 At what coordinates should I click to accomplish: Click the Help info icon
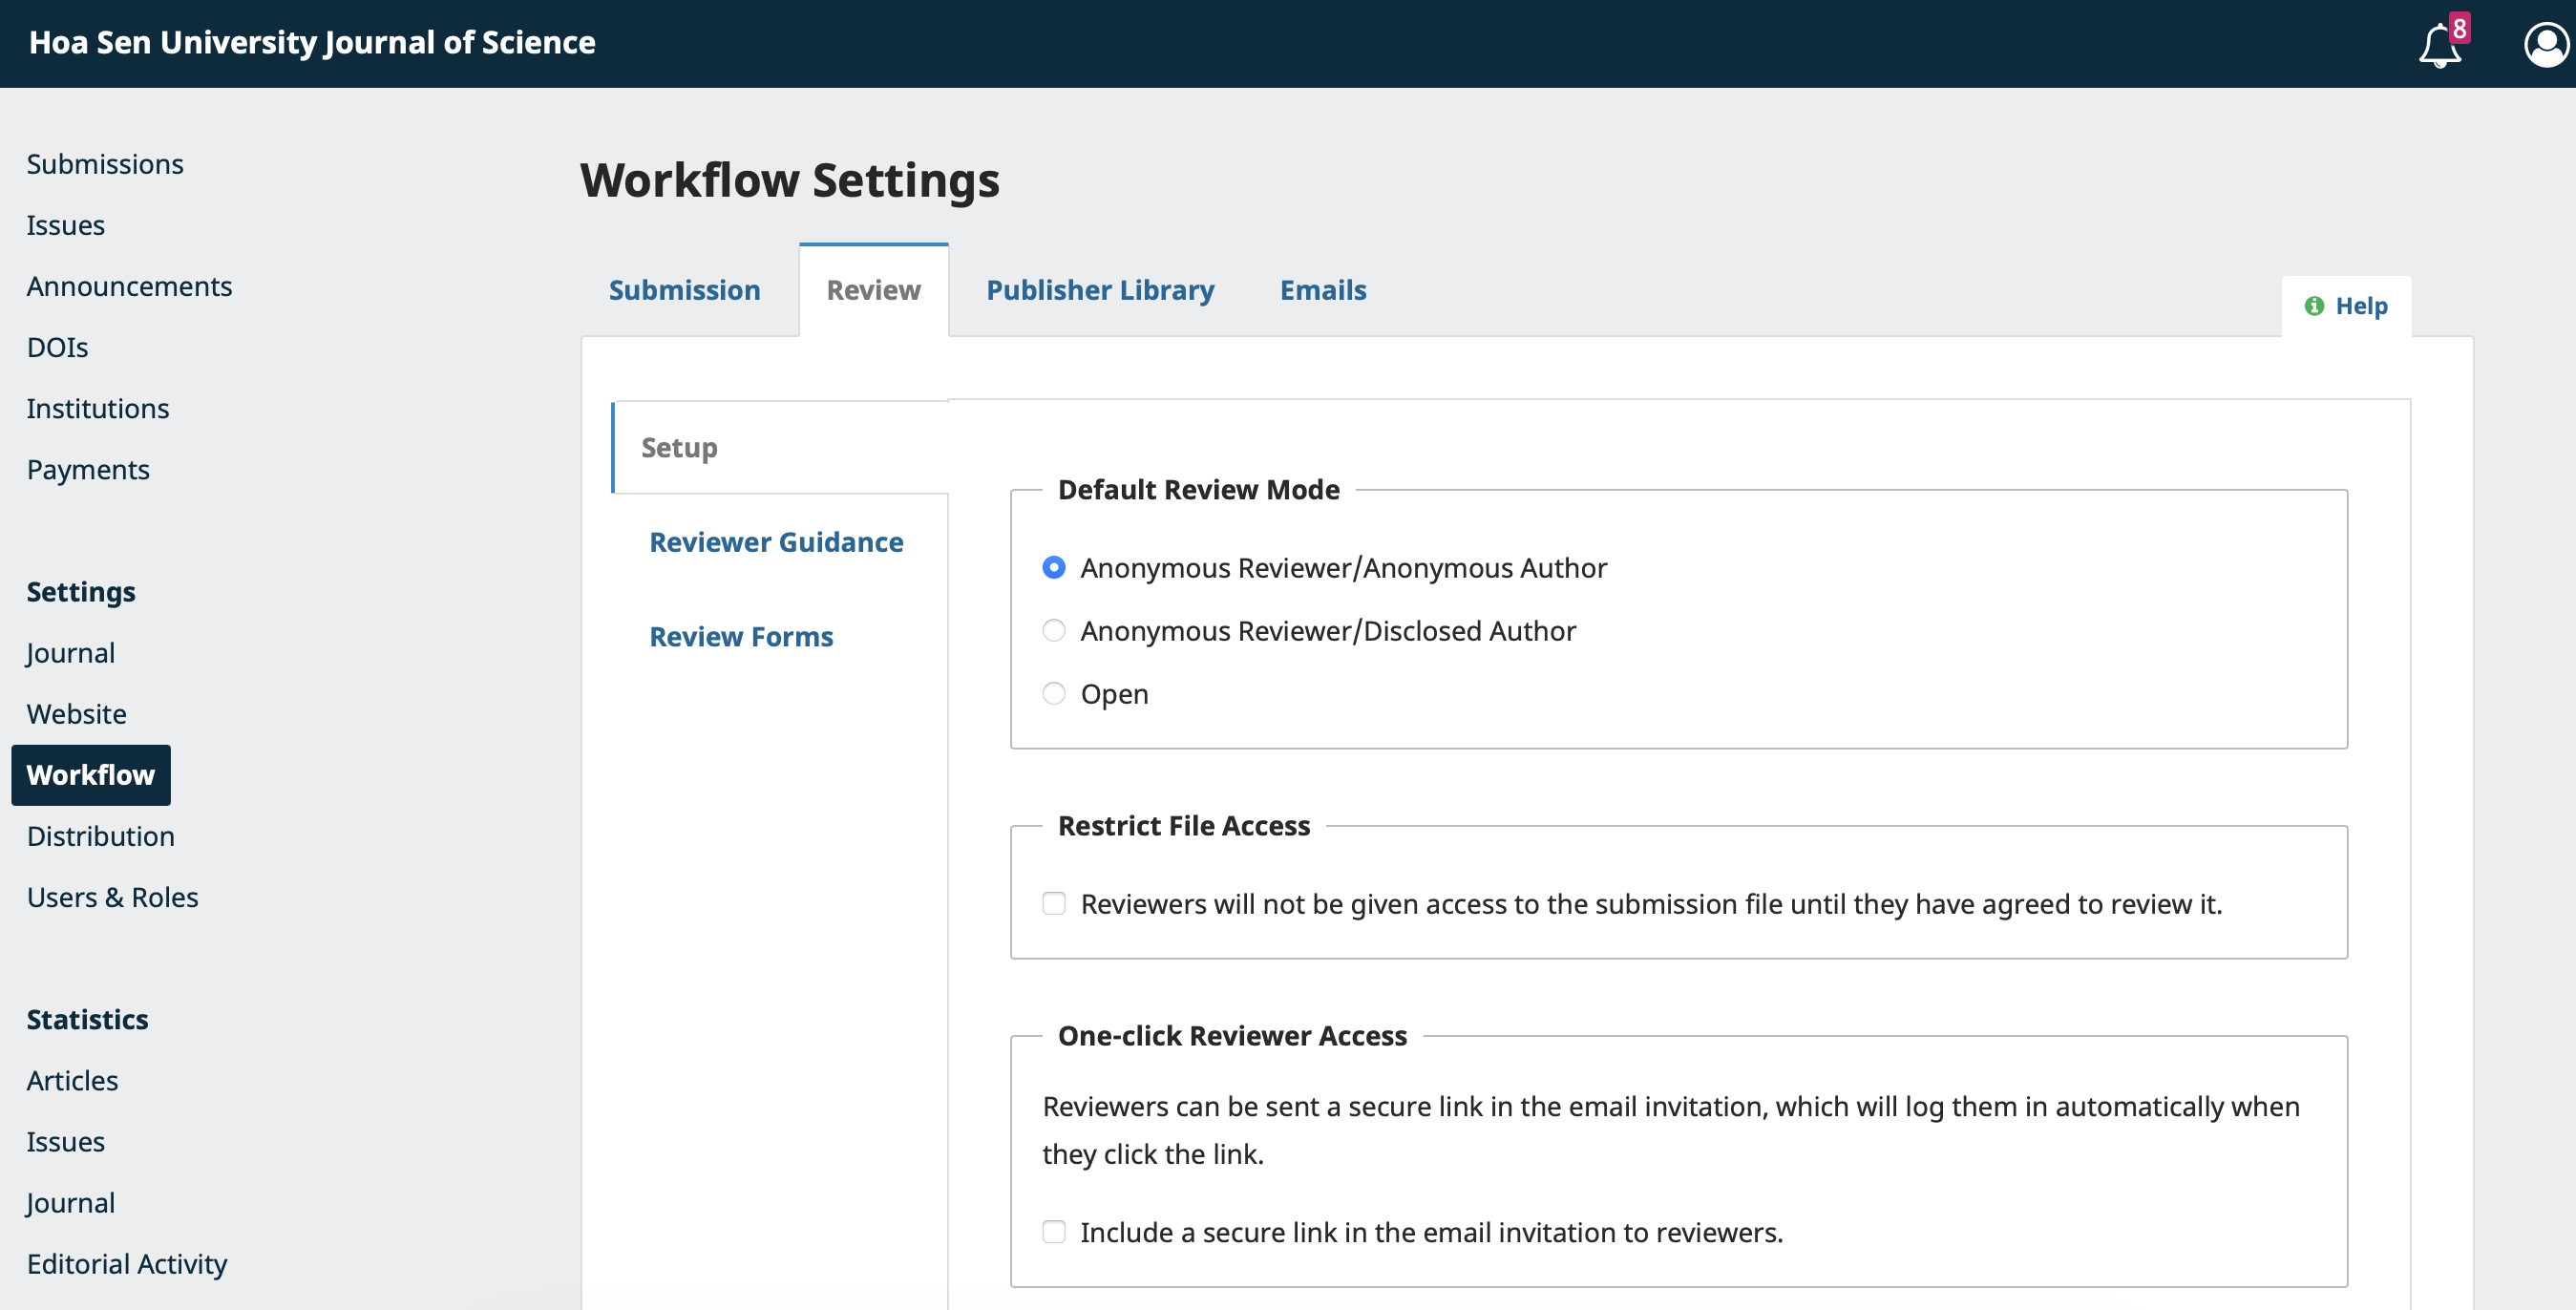pyautogui.click(x=2314, y=306)
